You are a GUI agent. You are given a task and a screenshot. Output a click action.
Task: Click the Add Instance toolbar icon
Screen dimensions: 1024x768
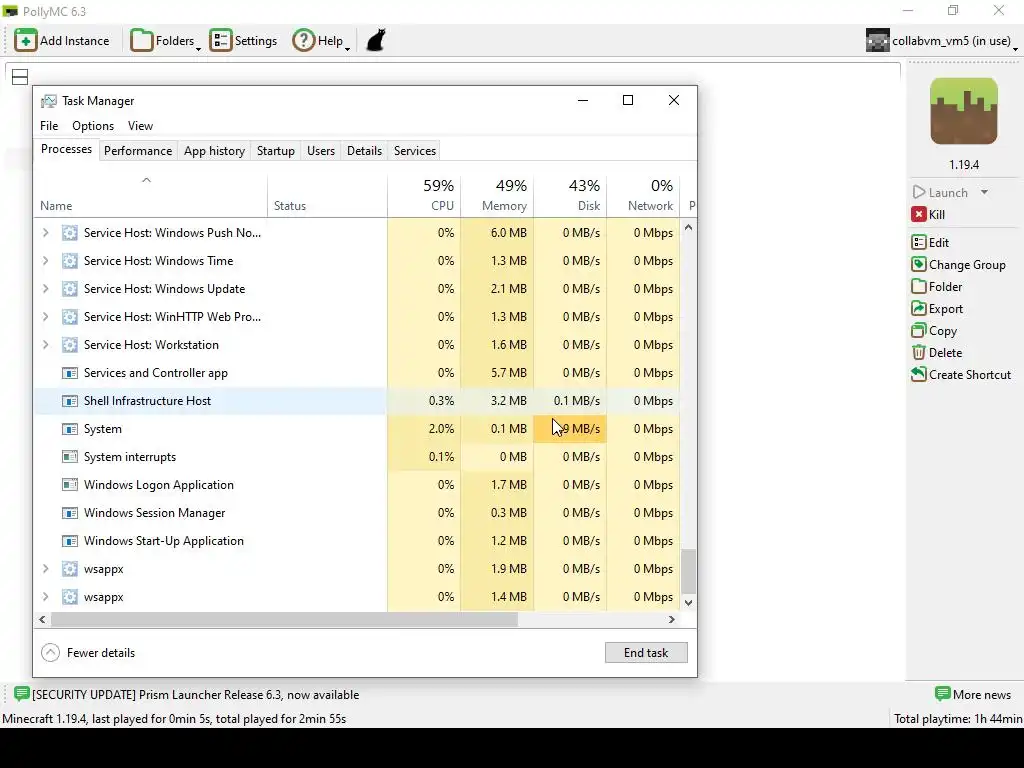[25, 40]
